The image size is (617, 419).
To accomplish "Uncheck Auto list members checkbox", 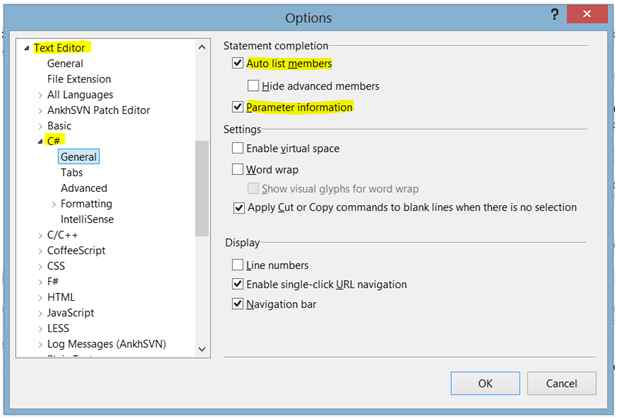I will click(238, 64).
